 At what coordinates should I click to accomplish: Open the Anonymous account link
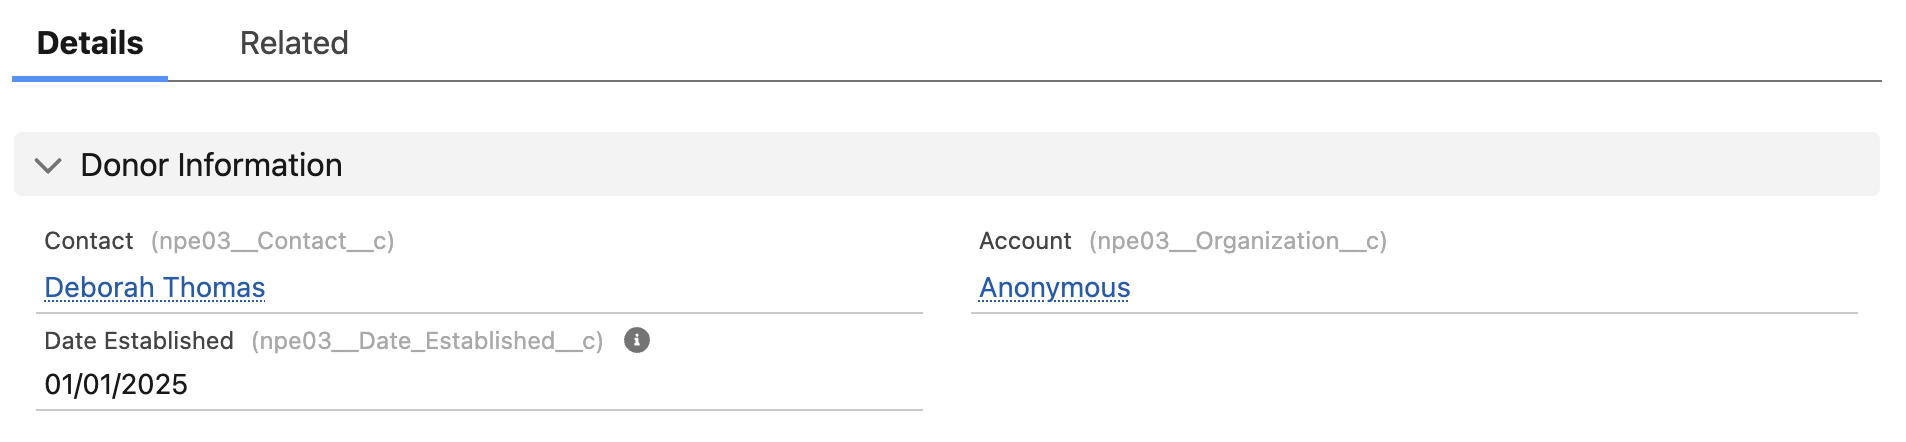pyautogui.click(x=1054, y=287)
